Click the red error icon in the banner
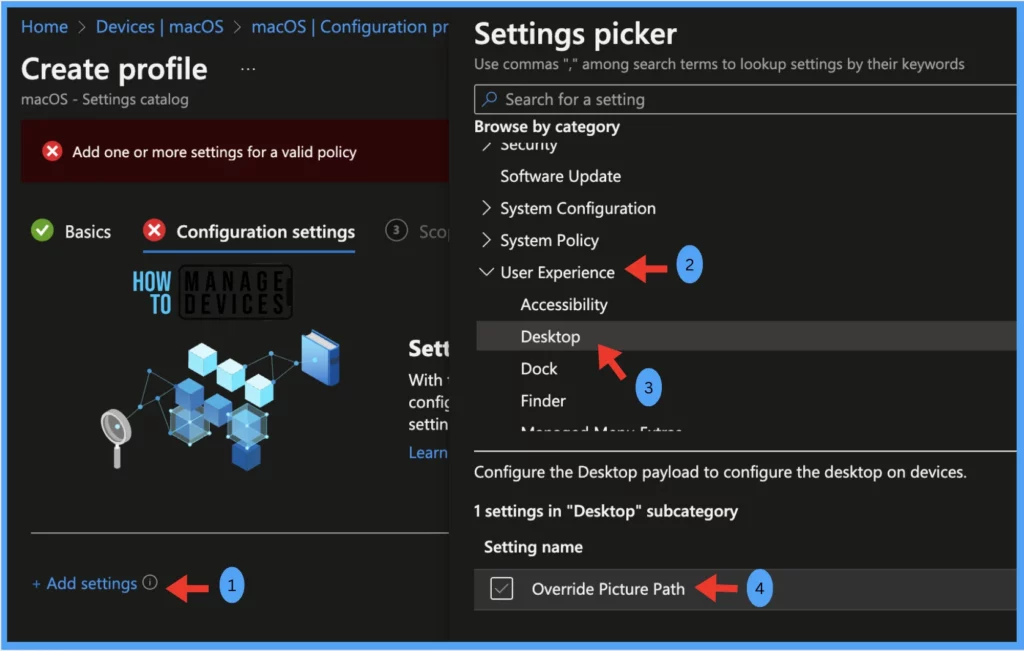Image resolution: width=1024 pixels, height=651 pixels. 52,152
